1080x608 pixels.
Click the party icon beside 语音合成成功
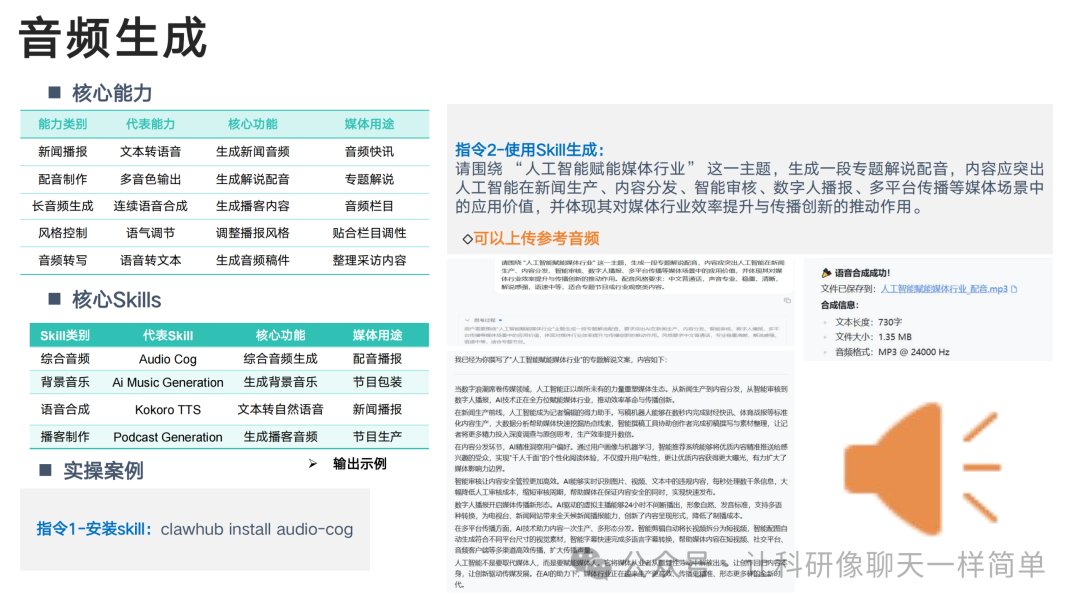click(x=826, y=273)
